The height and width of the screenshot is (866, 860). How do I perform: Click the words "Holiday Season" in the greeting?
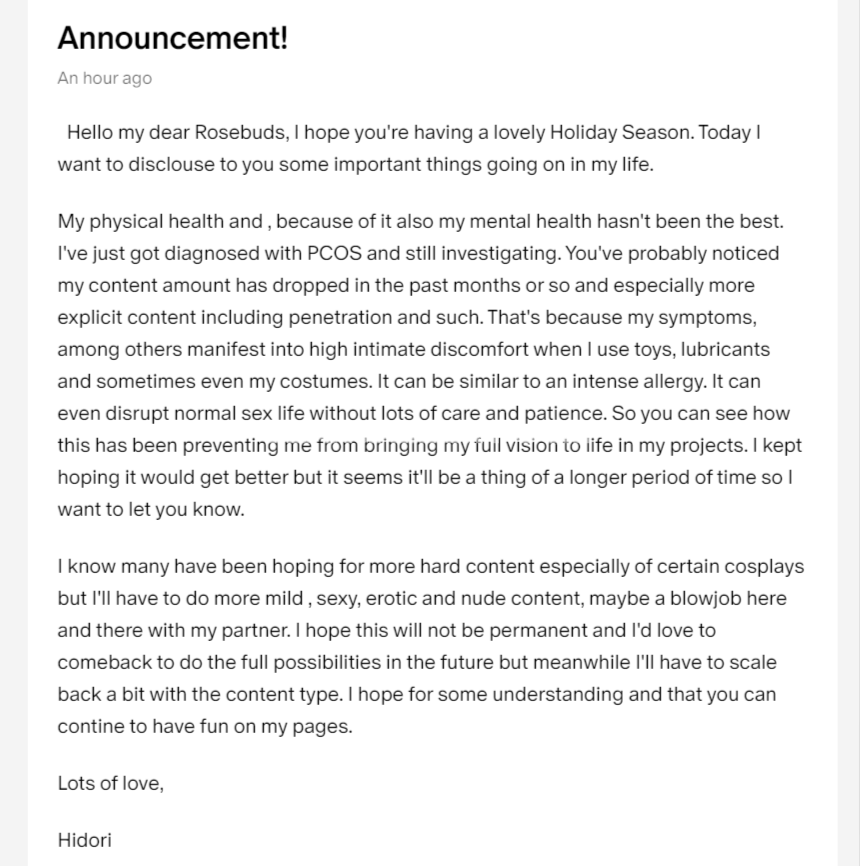tap(626, 133)
